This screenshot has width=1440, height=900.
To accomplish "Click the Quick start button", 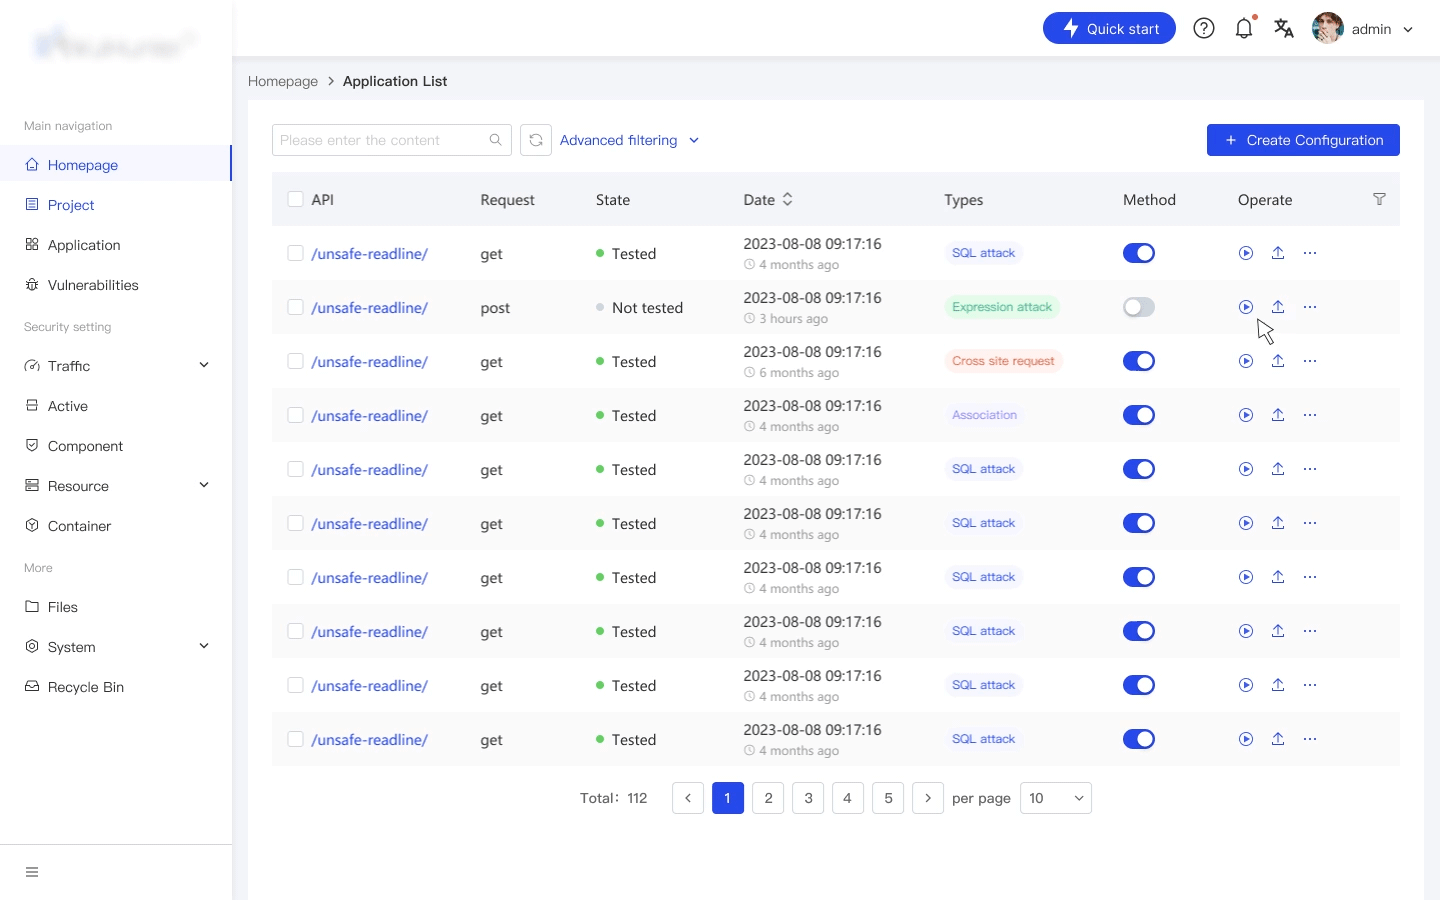I will tap(1109, 28).
